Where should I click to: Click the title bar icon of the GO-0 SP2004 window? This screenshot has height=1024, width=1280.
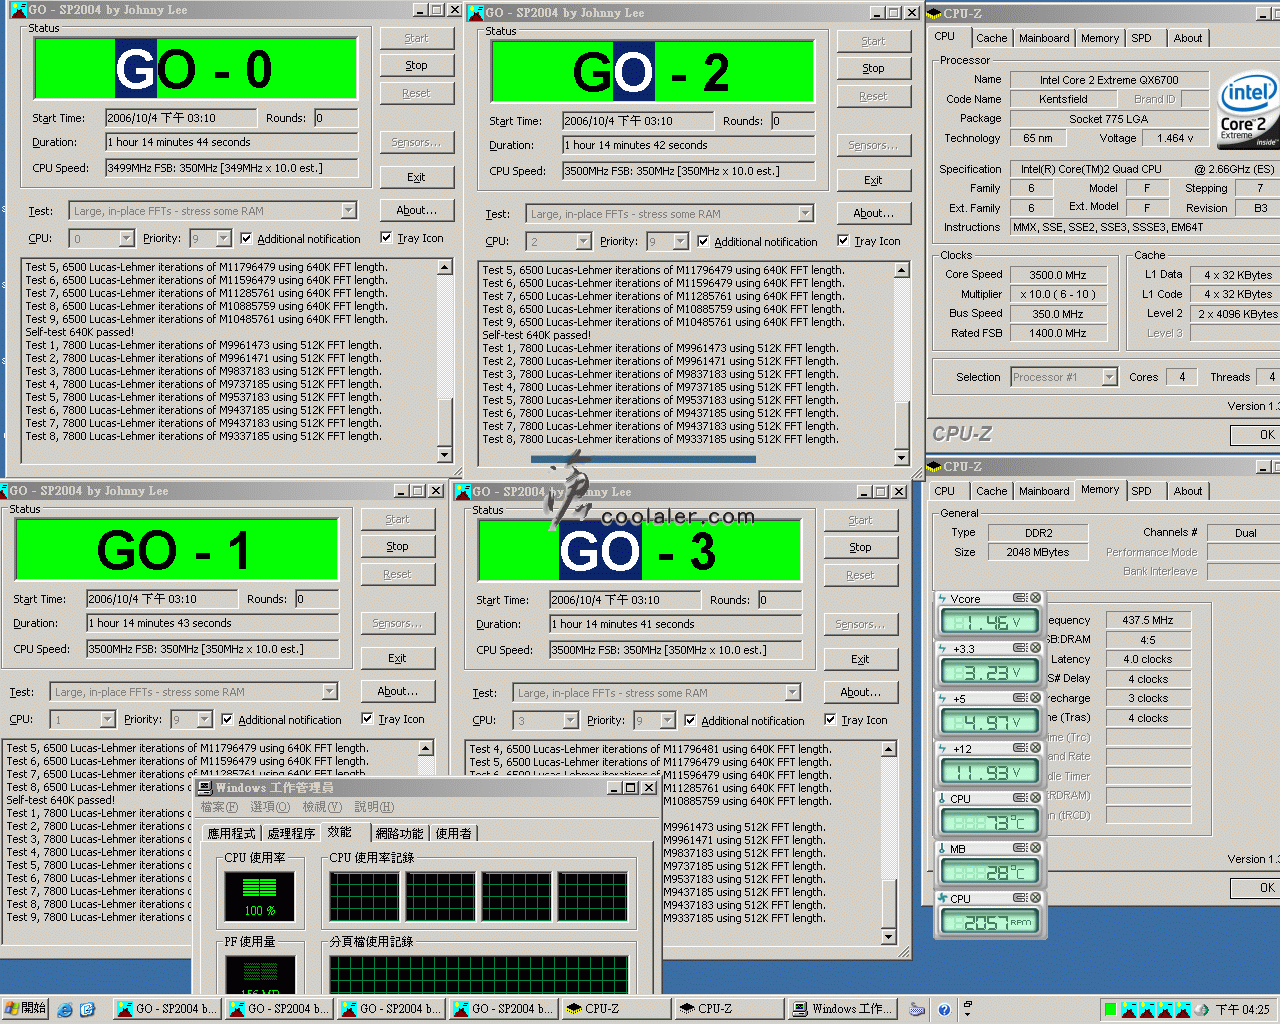(18, 10)
